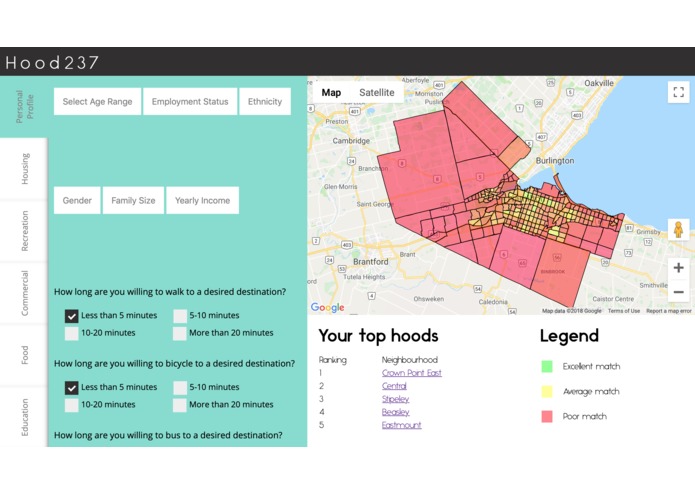695x494 pixels.
Task: Click the Ranking column header
Action: tap(332, 360)
